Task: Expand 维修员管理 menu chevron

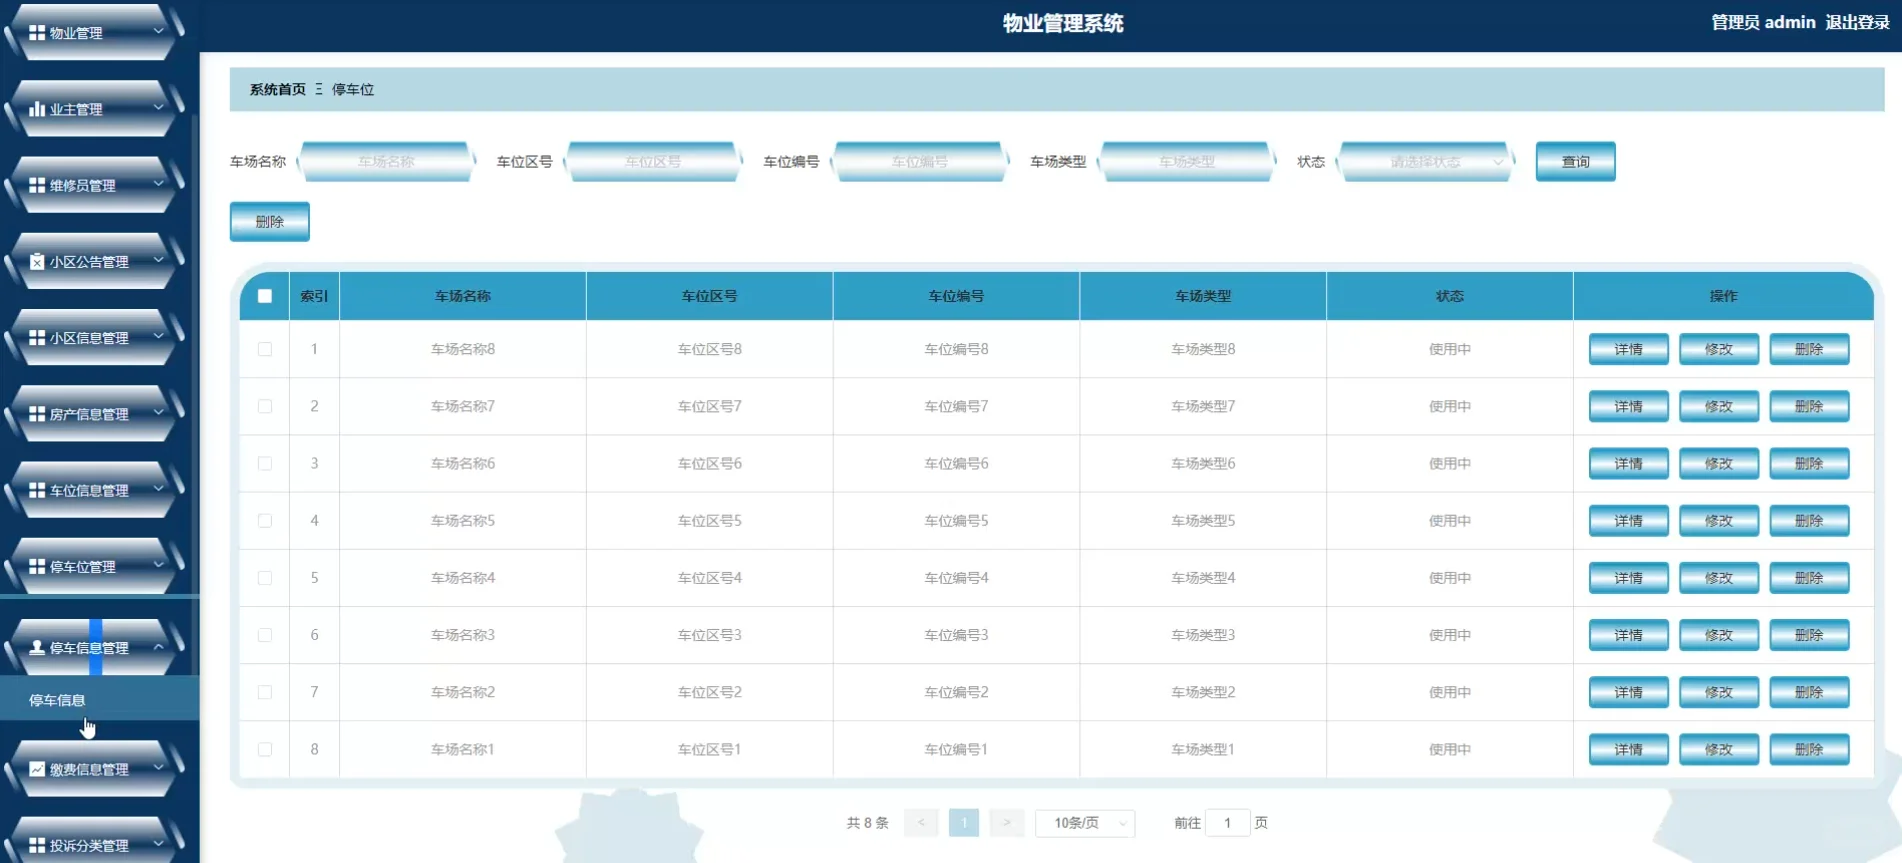Action: click(158, 184)
